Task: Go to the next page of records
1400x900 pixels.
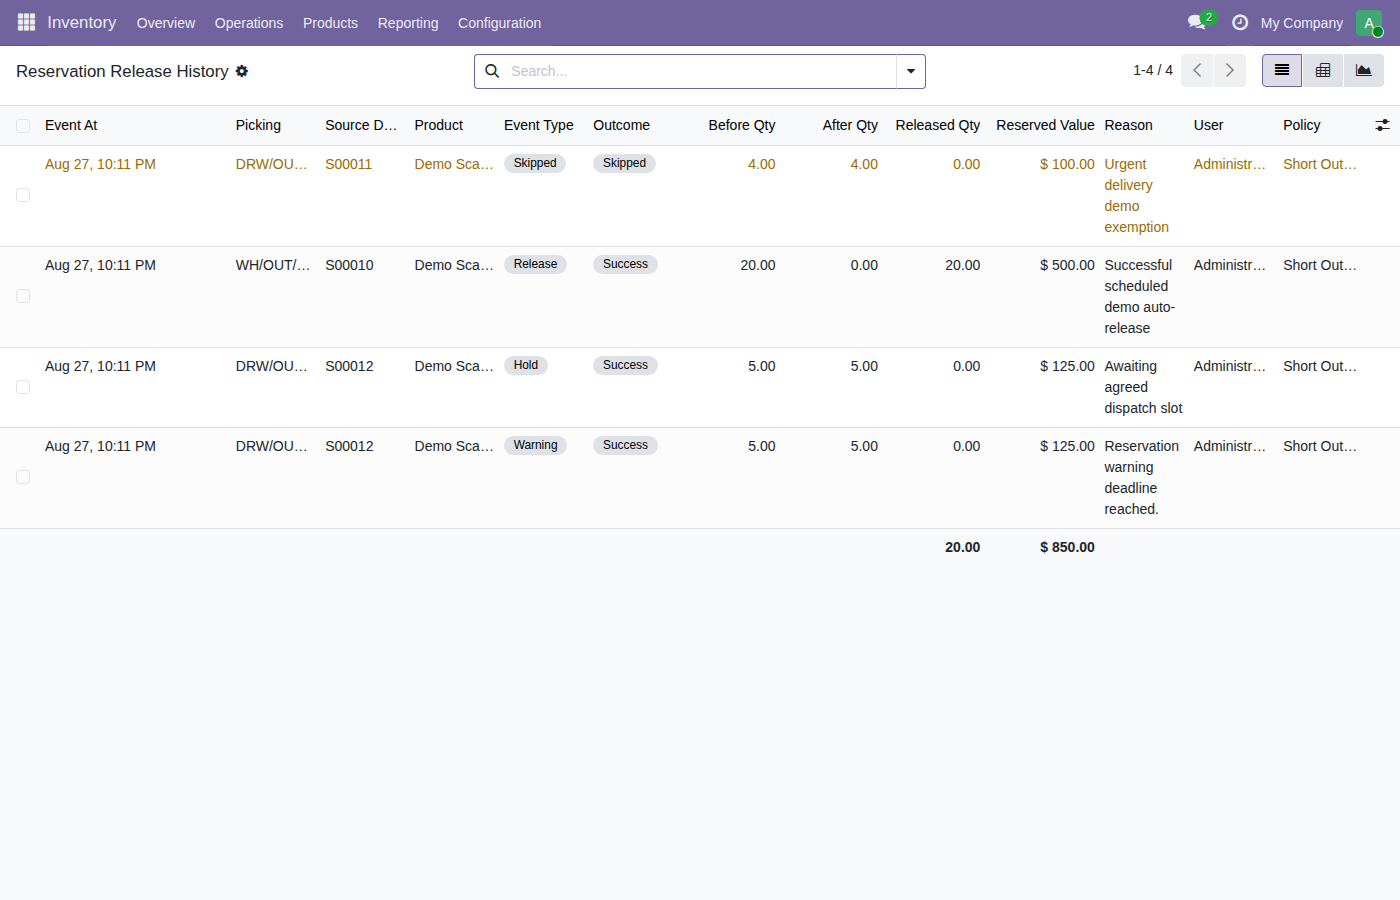Action: click(1230, 70)
